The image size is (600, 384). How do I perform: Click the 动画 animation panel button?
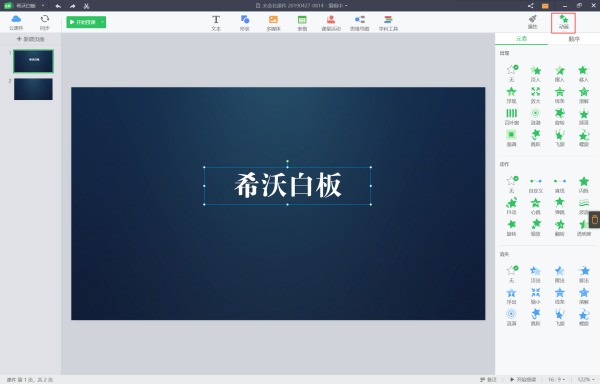pos(563,23)
